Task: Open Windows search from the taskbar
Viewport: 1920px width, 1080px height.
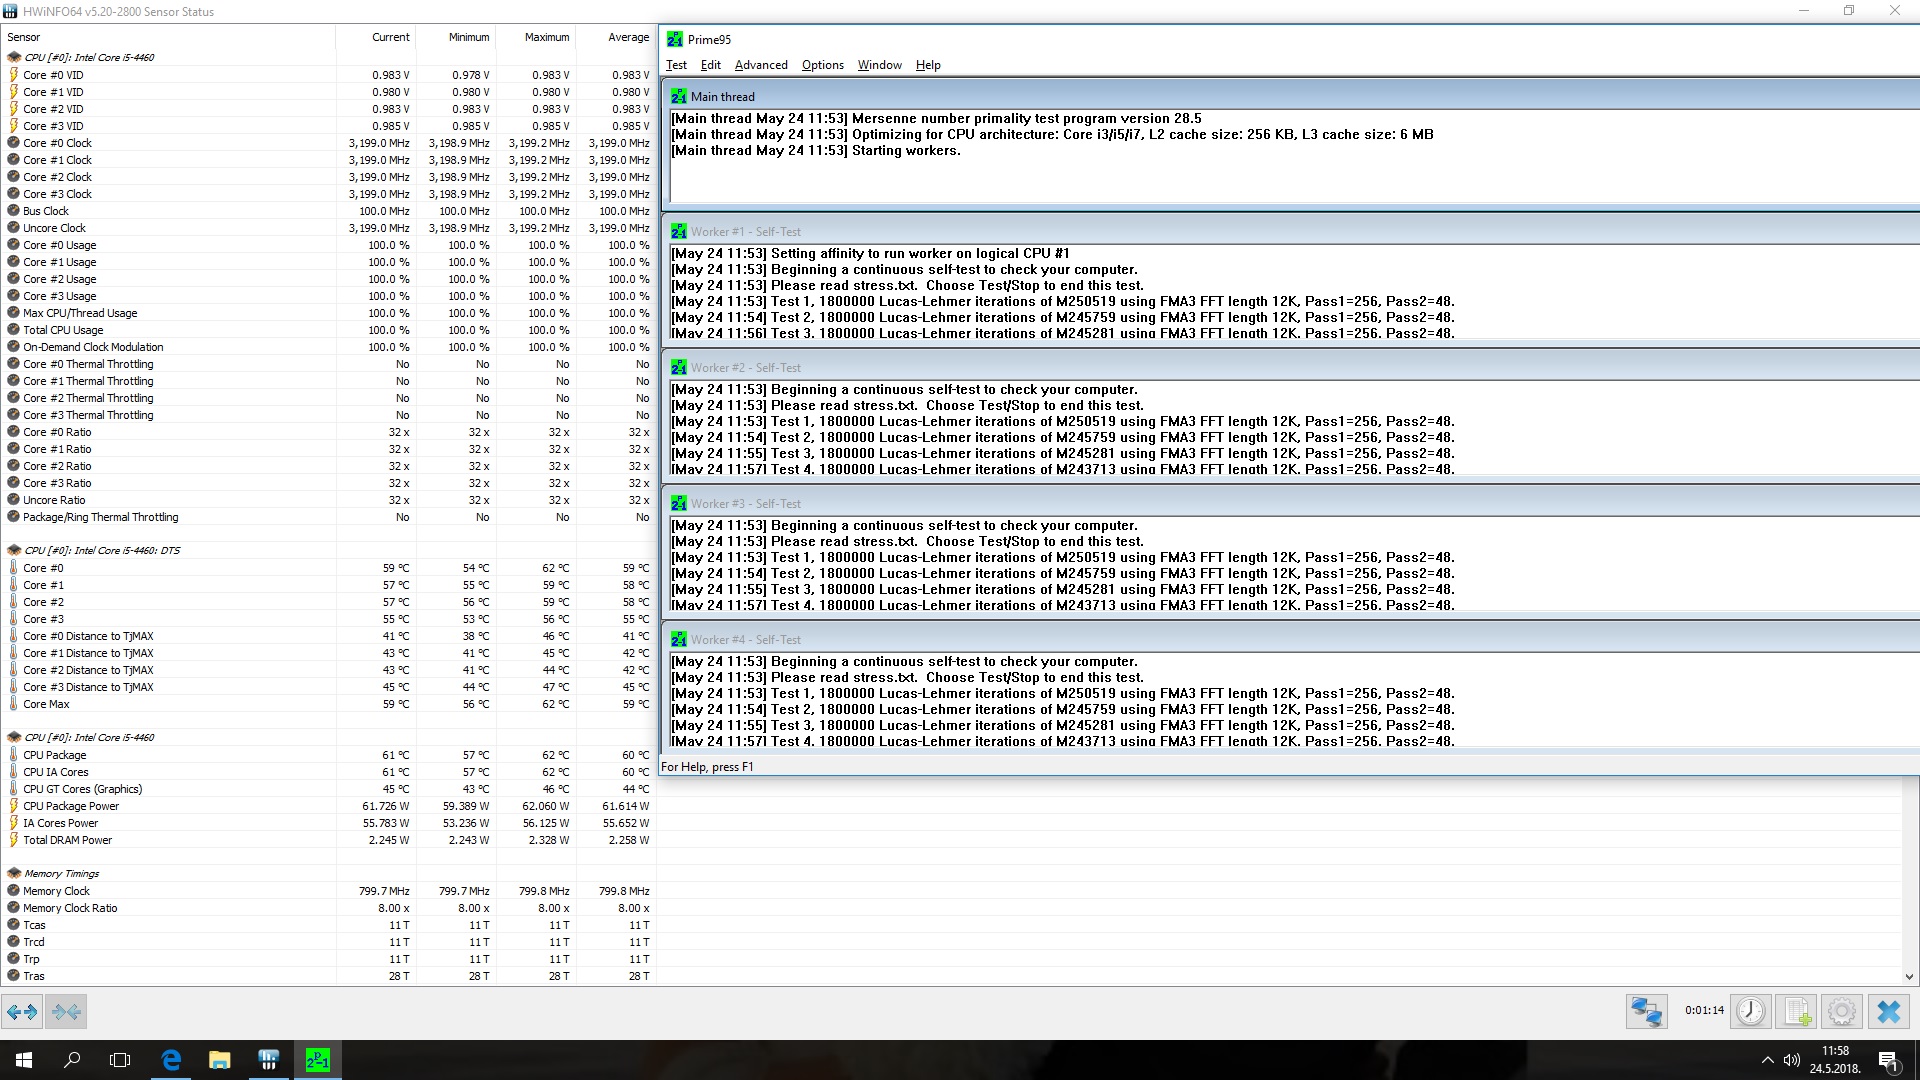Action: 72,1060
